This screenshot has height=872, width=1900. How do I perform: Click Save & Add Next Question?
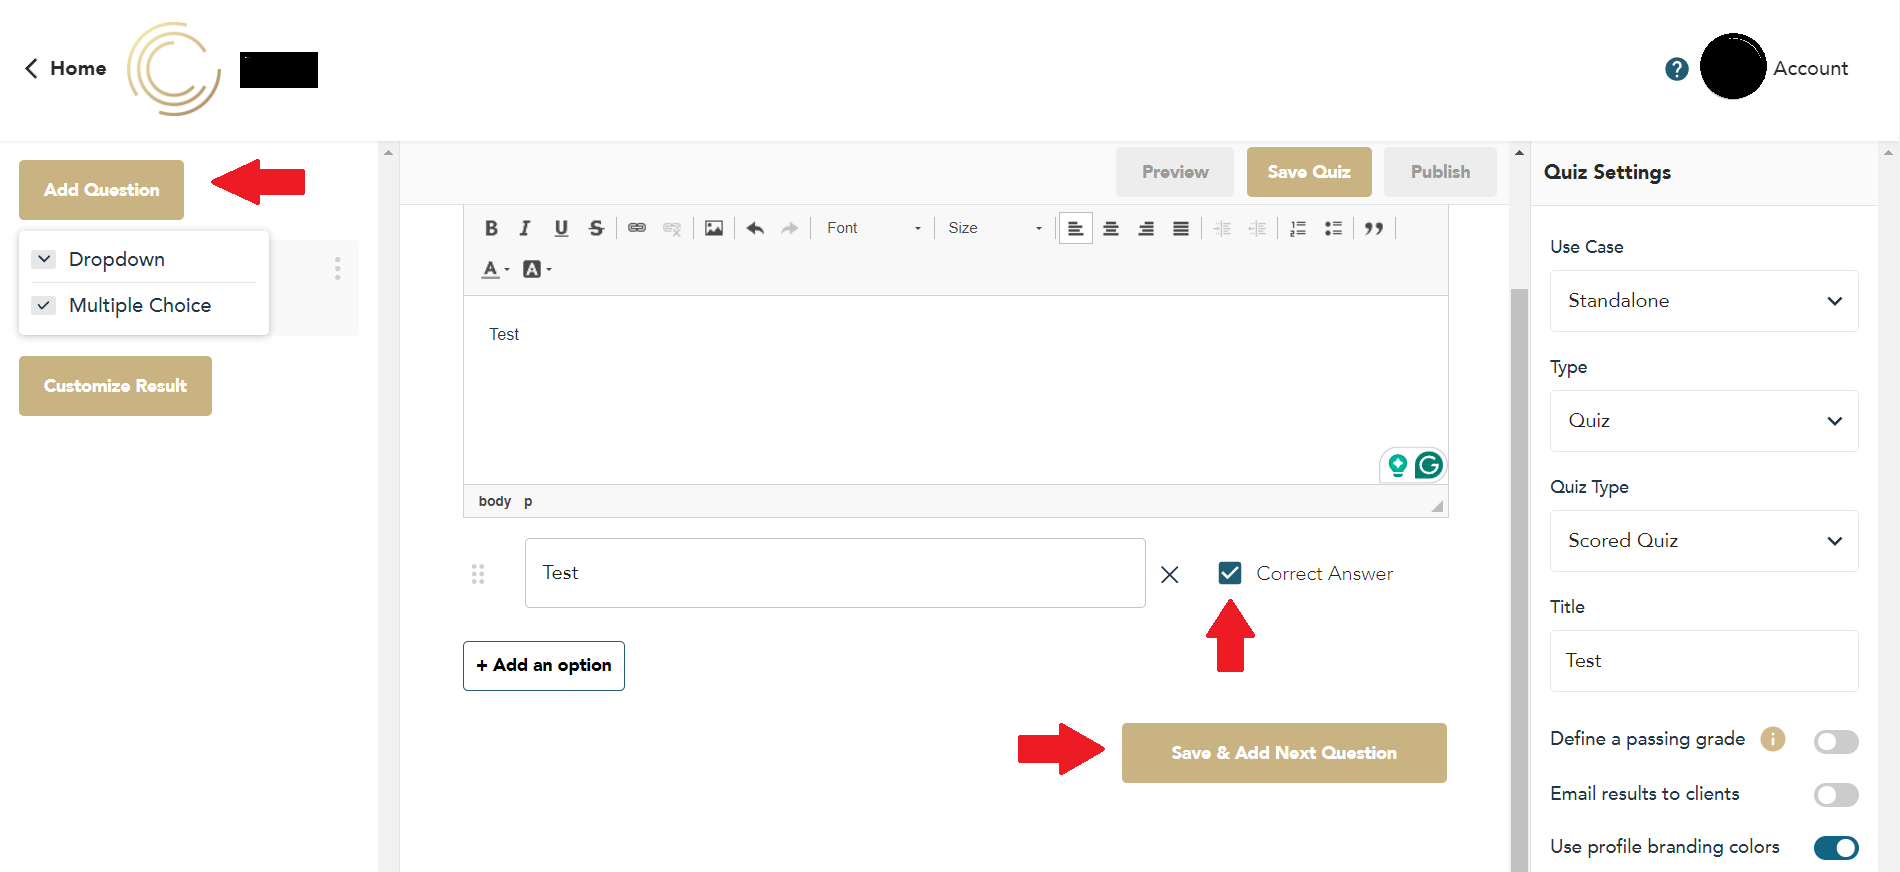1283,753
